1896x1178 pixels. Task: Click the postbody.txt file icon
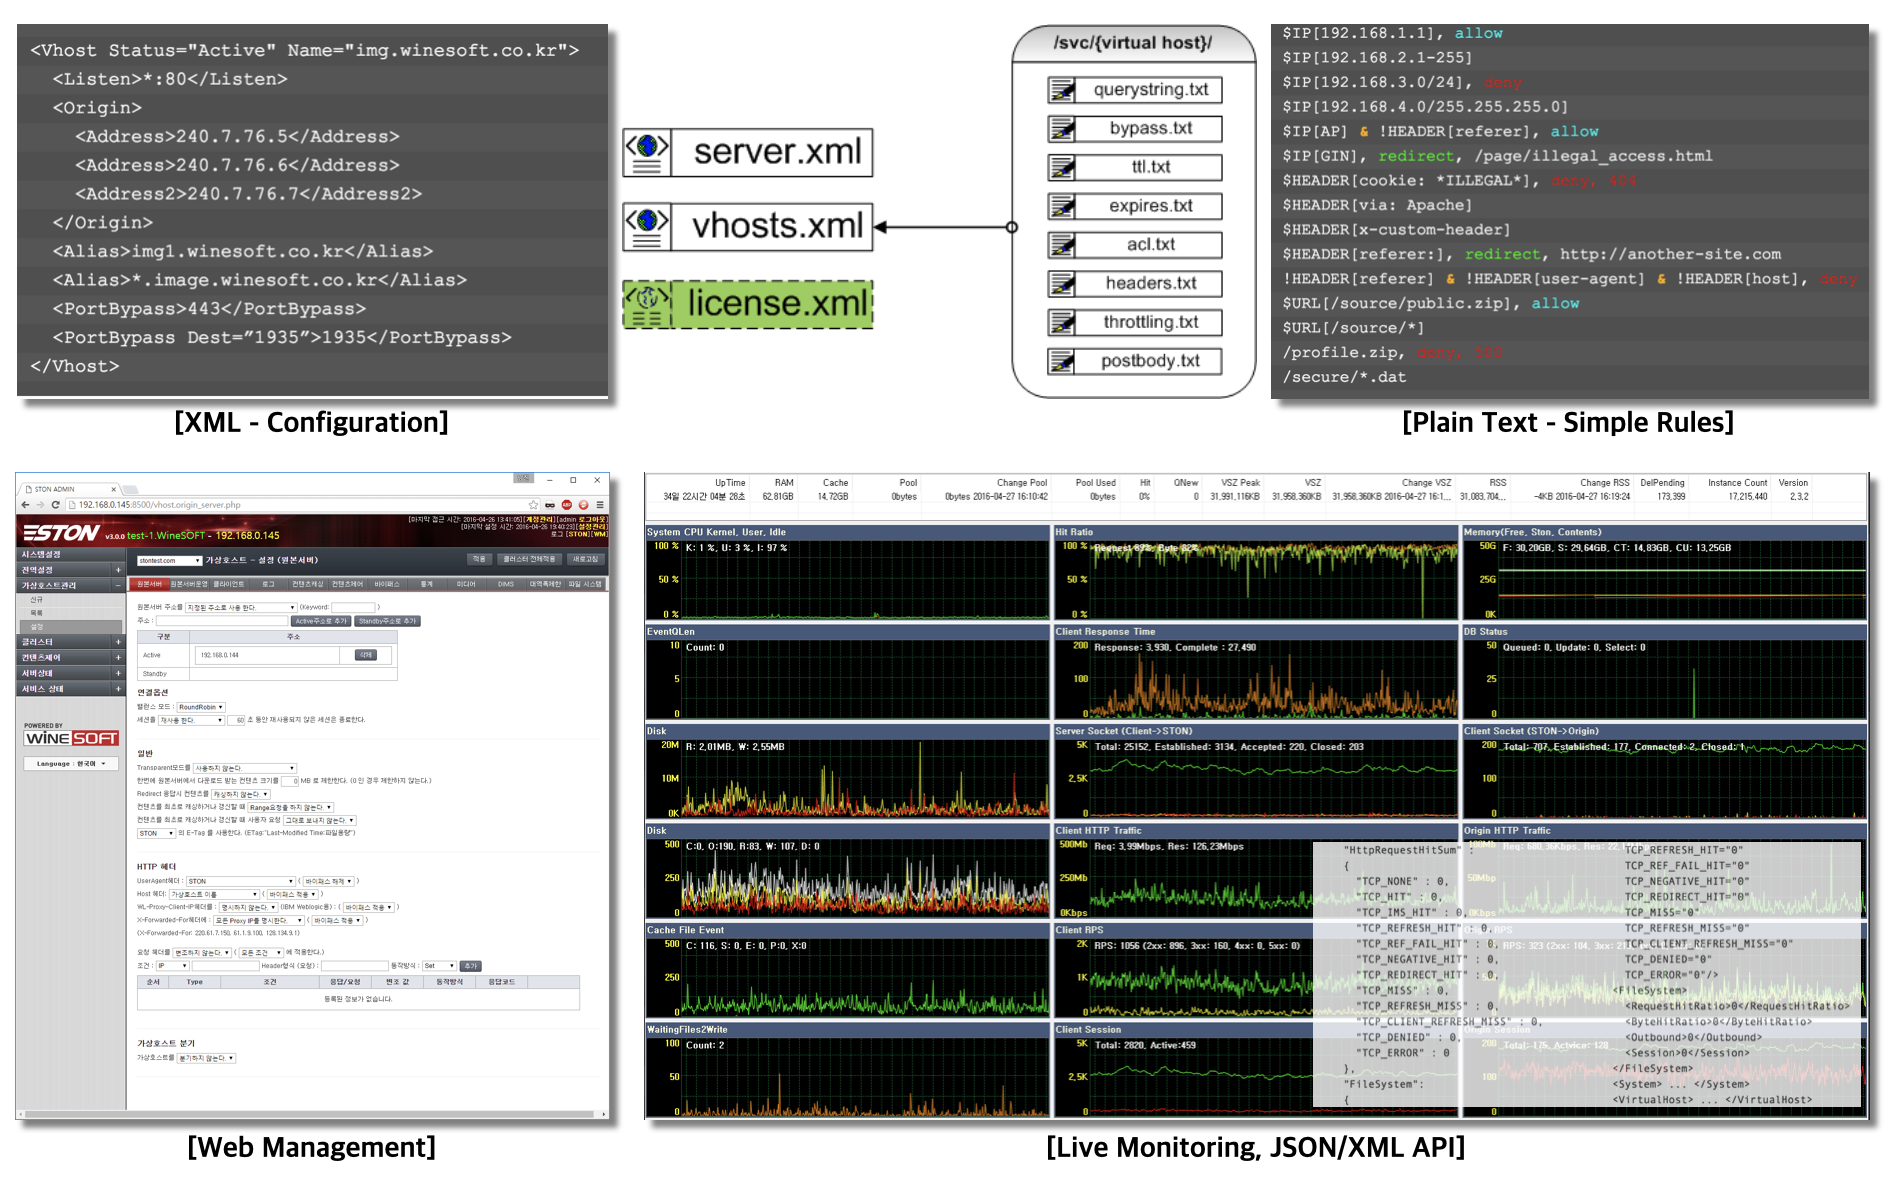[x=1062, y=361]
